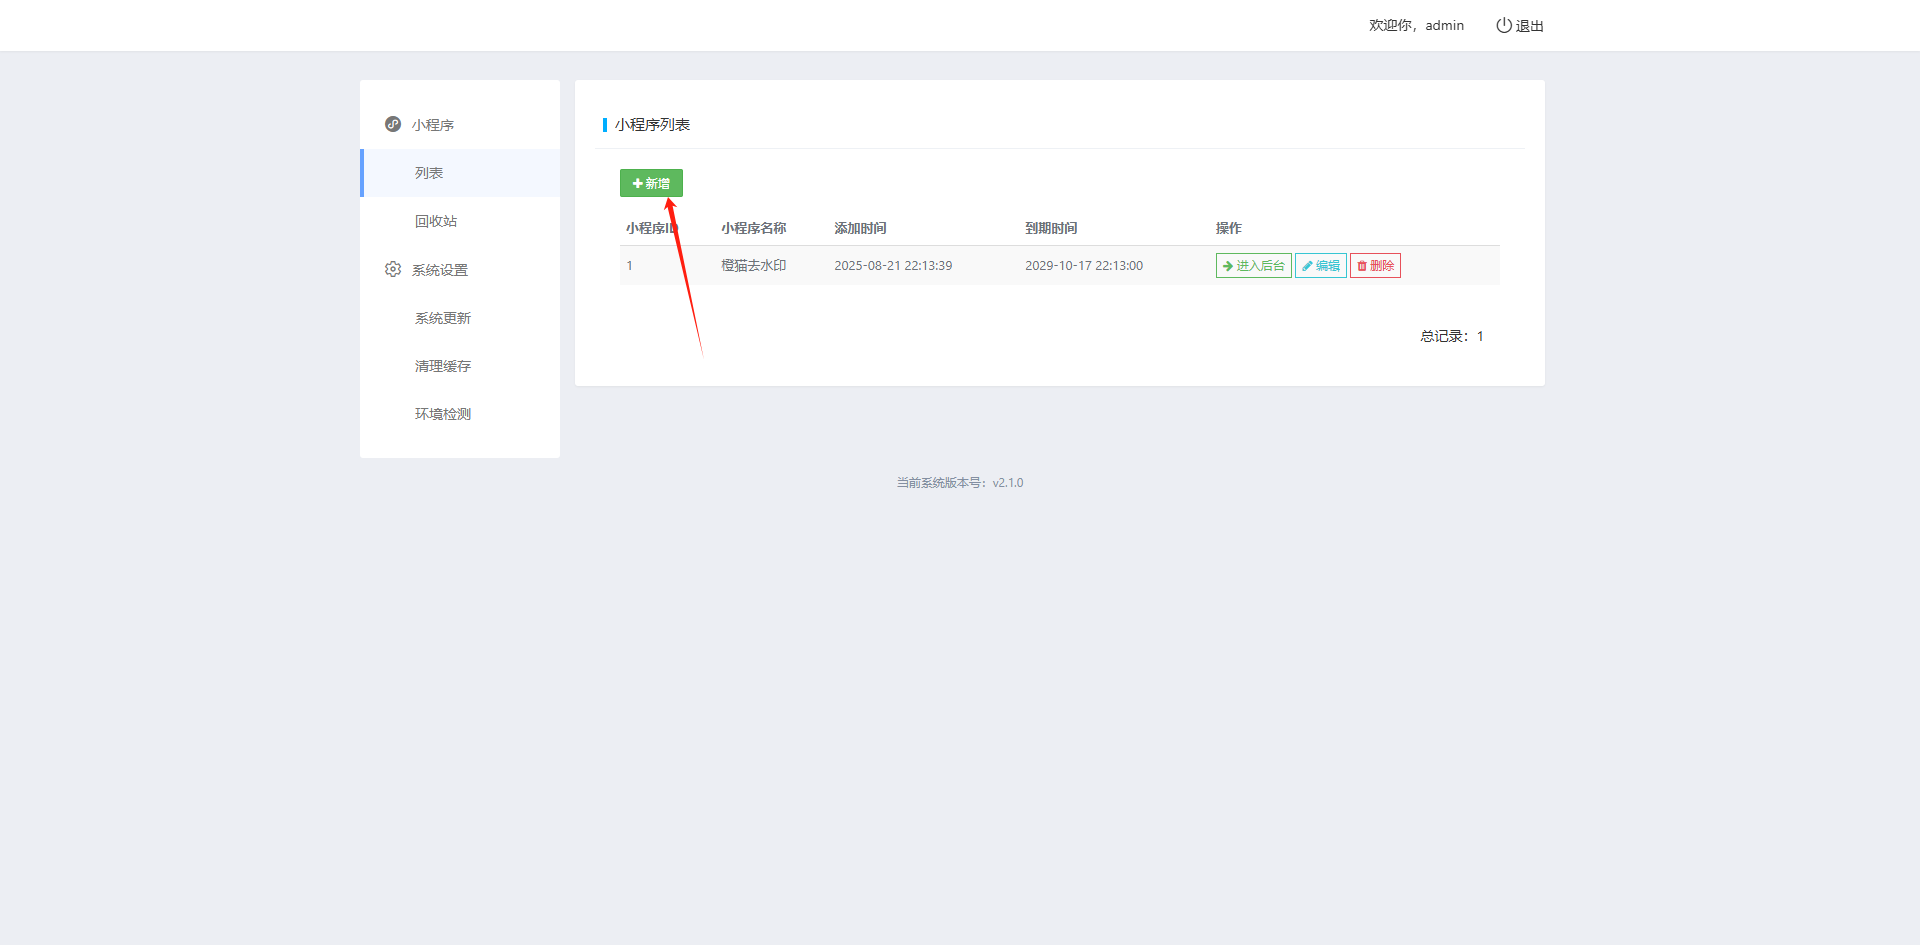Collapse the 小程序 sidebar section label
1920x945 pixels.
(433, 125)
